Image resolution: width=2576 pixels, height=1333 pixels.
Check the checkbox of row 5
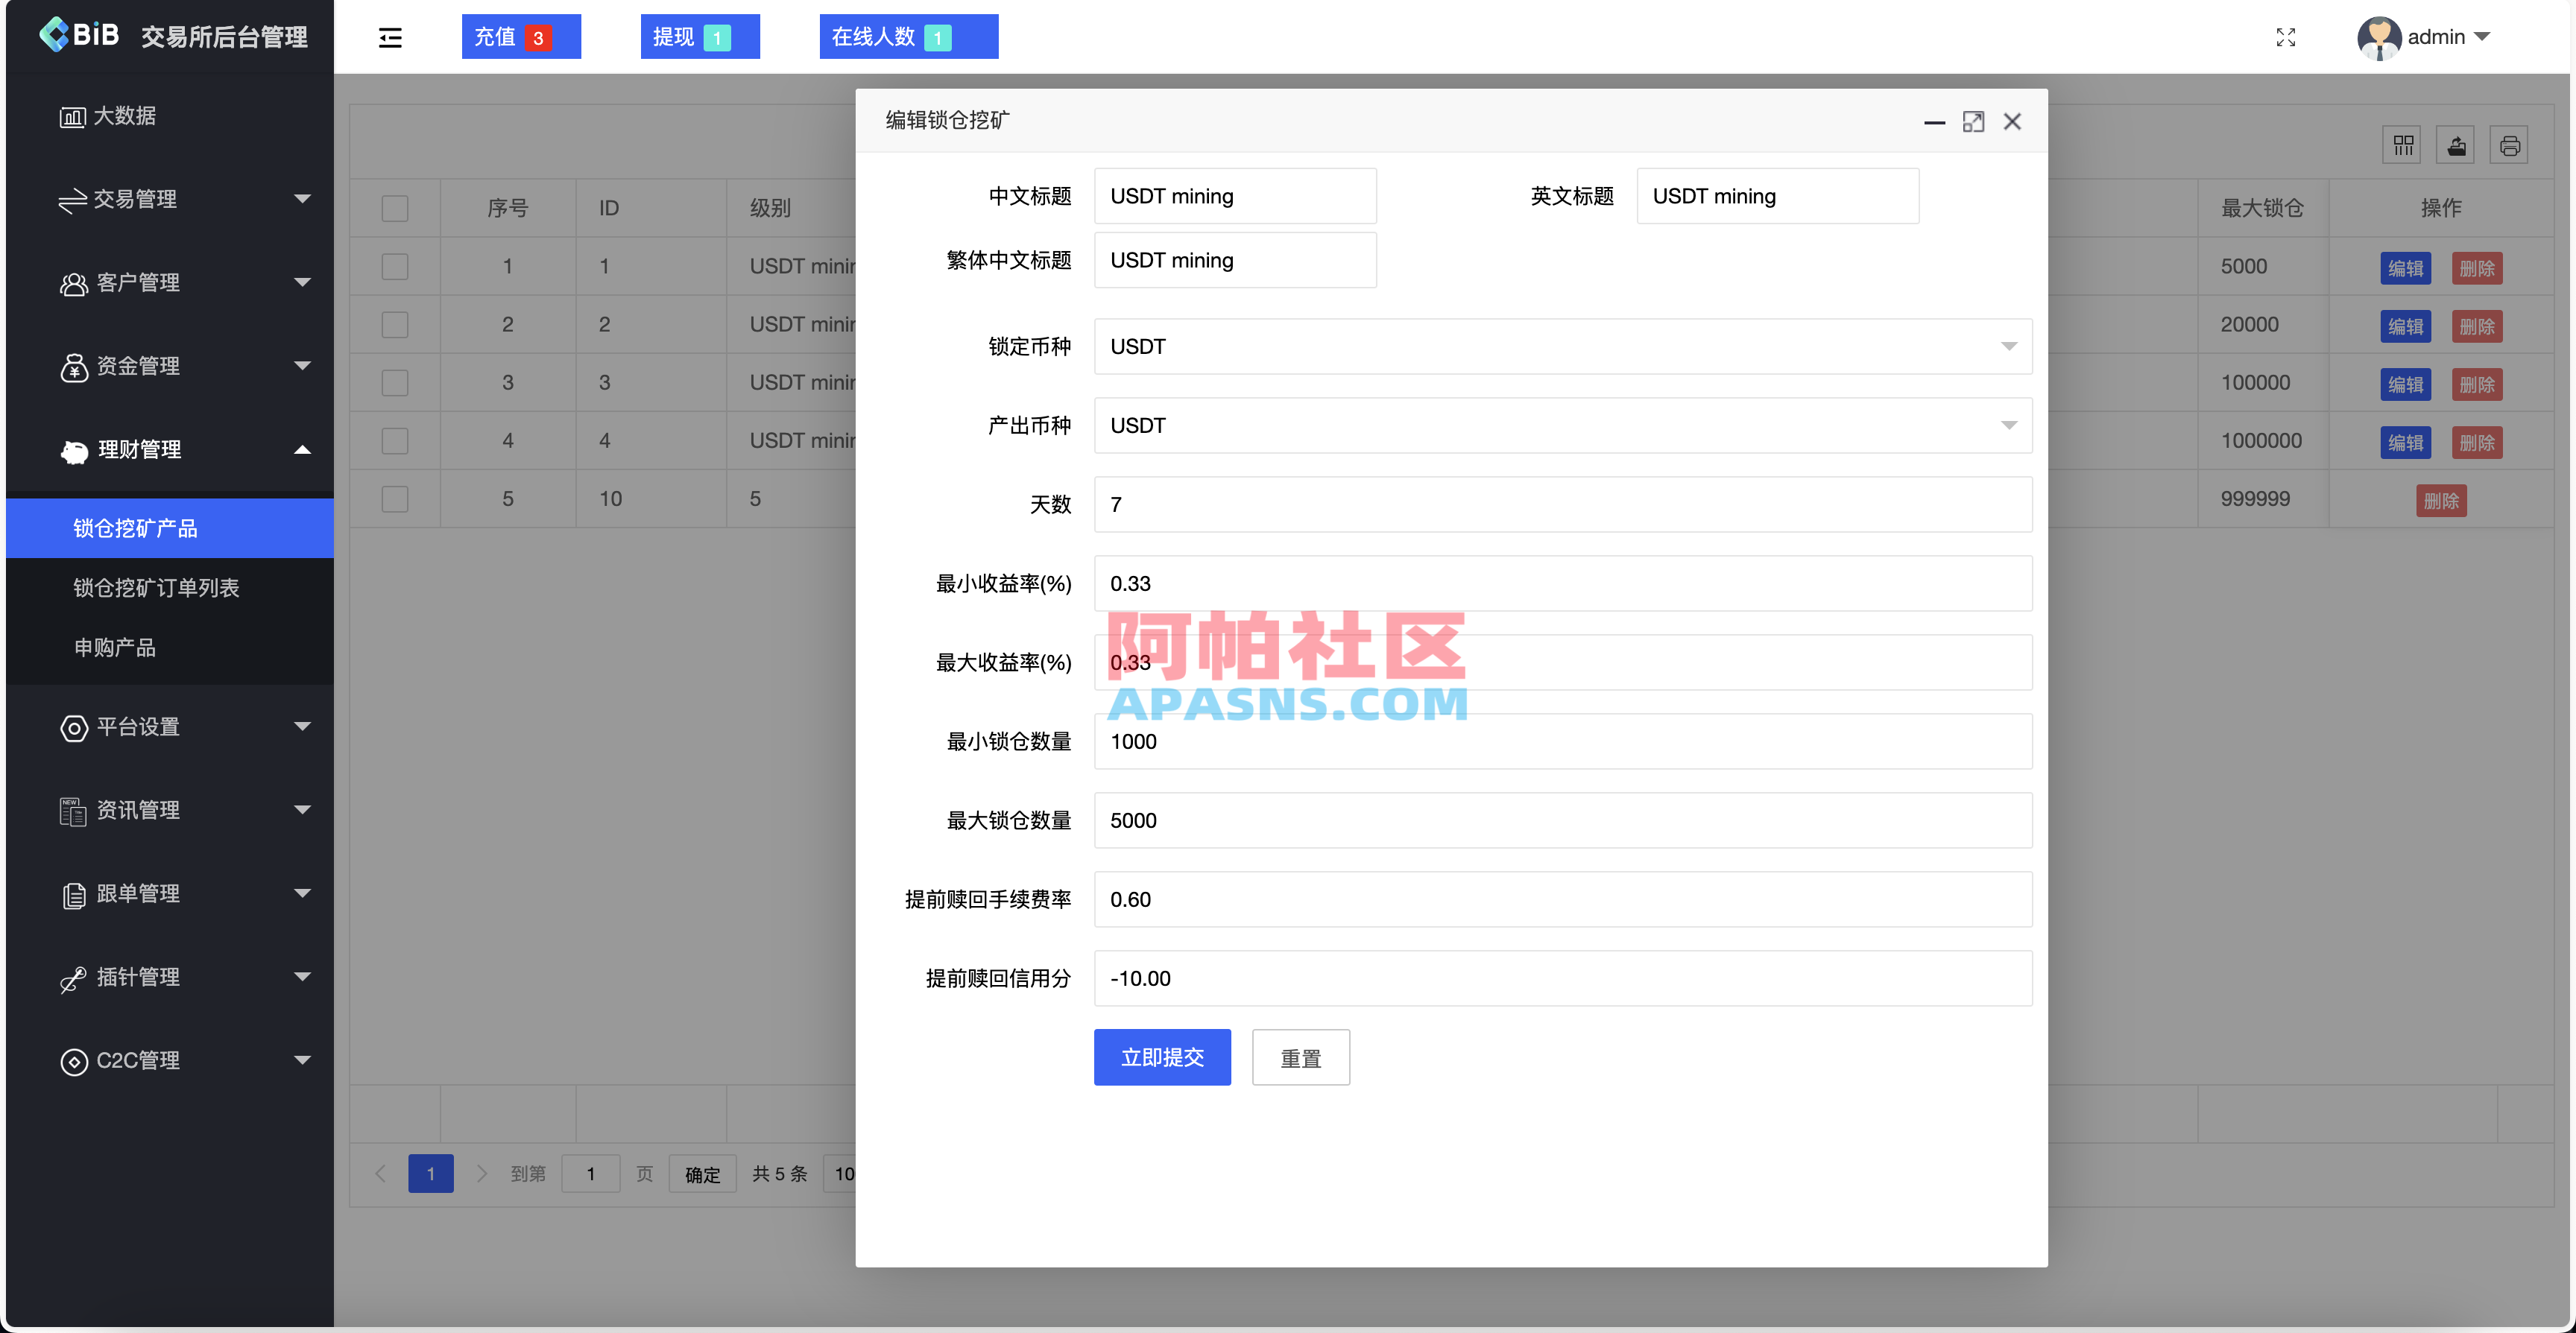395,498
